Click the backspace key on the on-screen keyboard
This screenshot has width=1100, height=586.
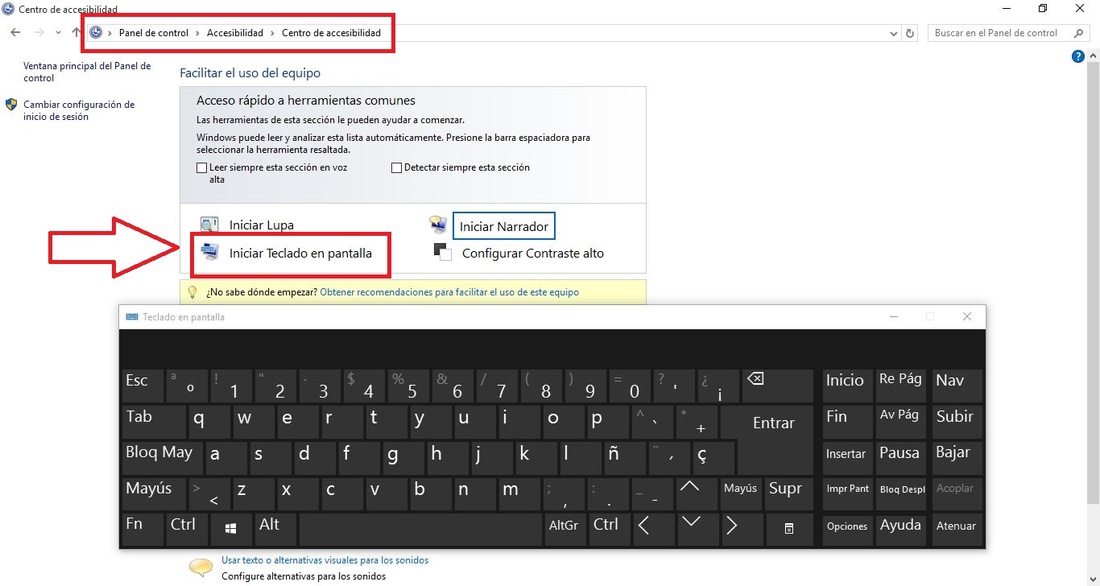point(776,385)
